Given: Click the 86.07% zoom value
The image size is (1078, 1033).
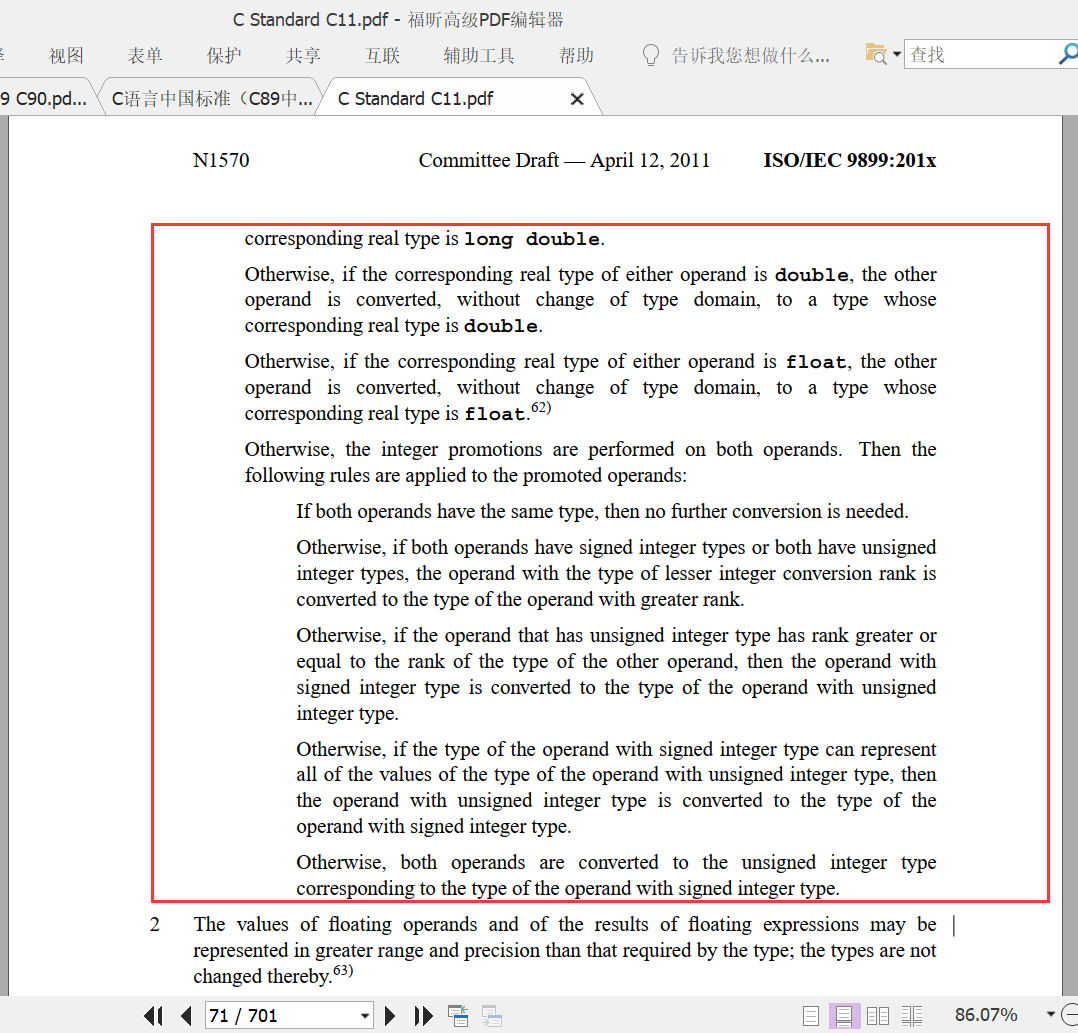Looking at the screenshot, I should click(986, 1014).
